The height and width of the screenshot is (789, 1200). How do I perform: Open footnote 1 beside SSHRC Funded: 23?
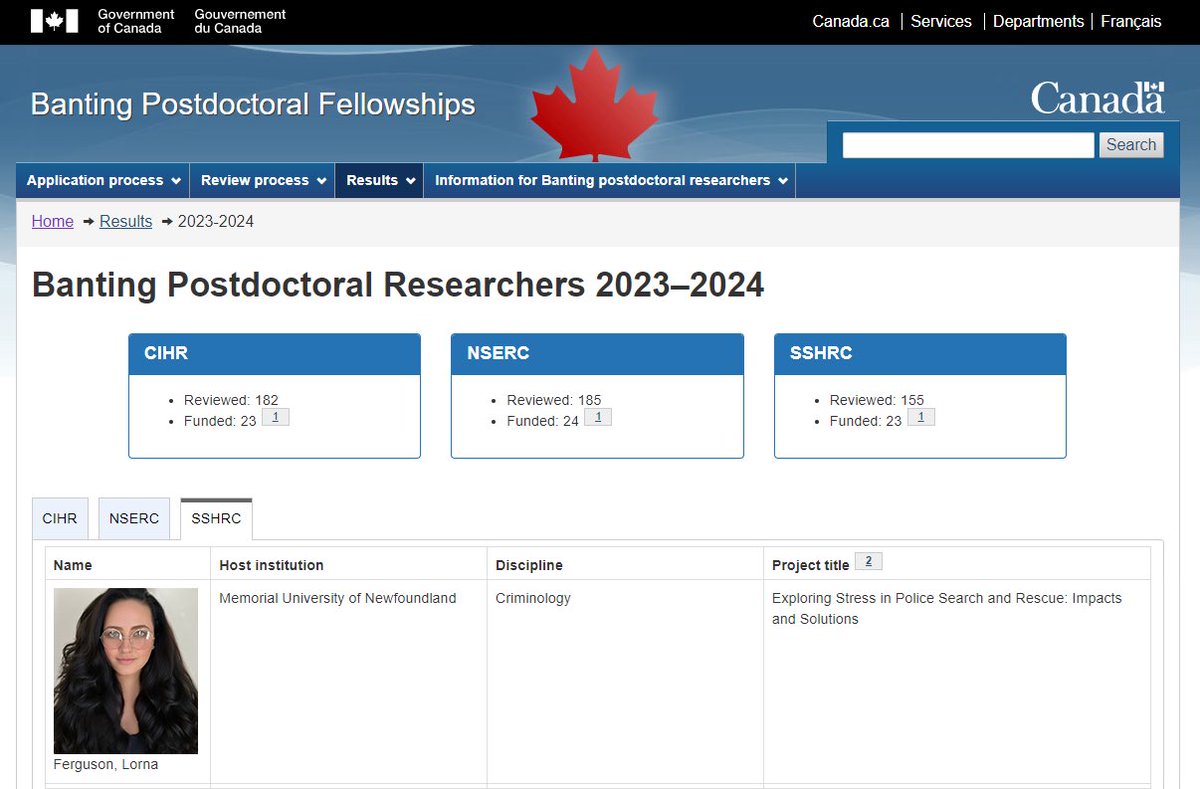tap(921, 417)
